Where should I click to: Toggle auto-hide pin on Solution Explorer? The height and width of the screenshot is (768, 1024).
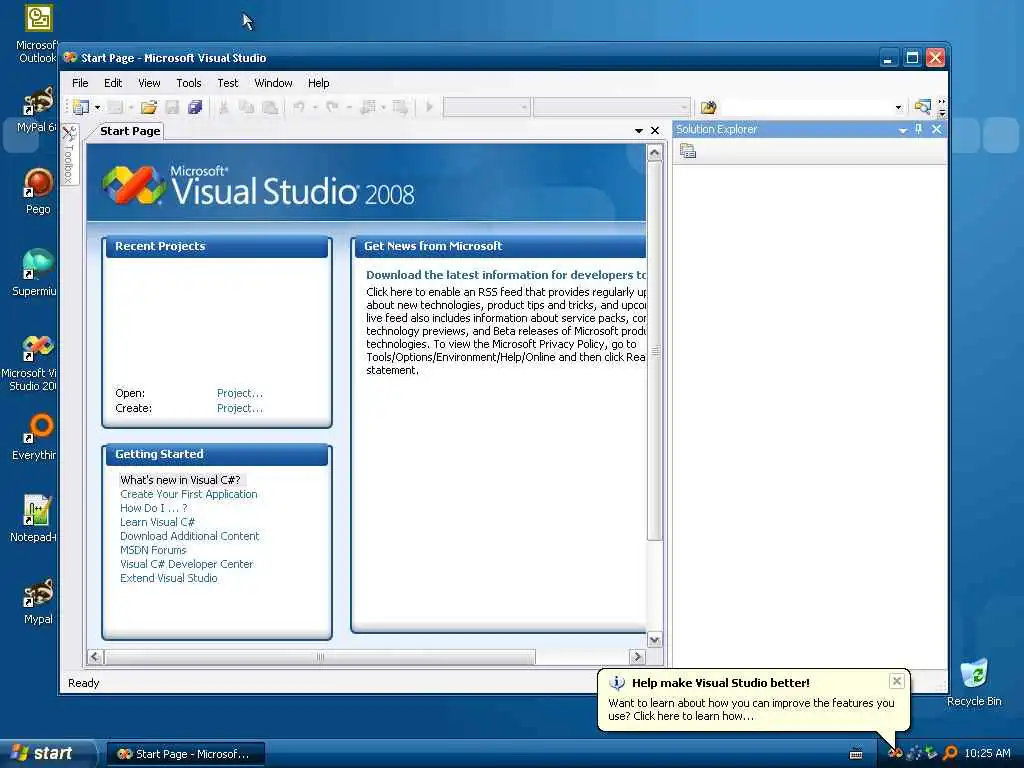918,129
